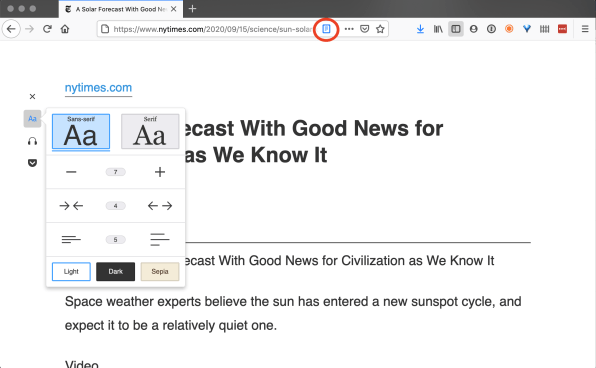Open page actions three-dot menu
The height and width of the screenshot is (368, 596).
tap(349, 29)
